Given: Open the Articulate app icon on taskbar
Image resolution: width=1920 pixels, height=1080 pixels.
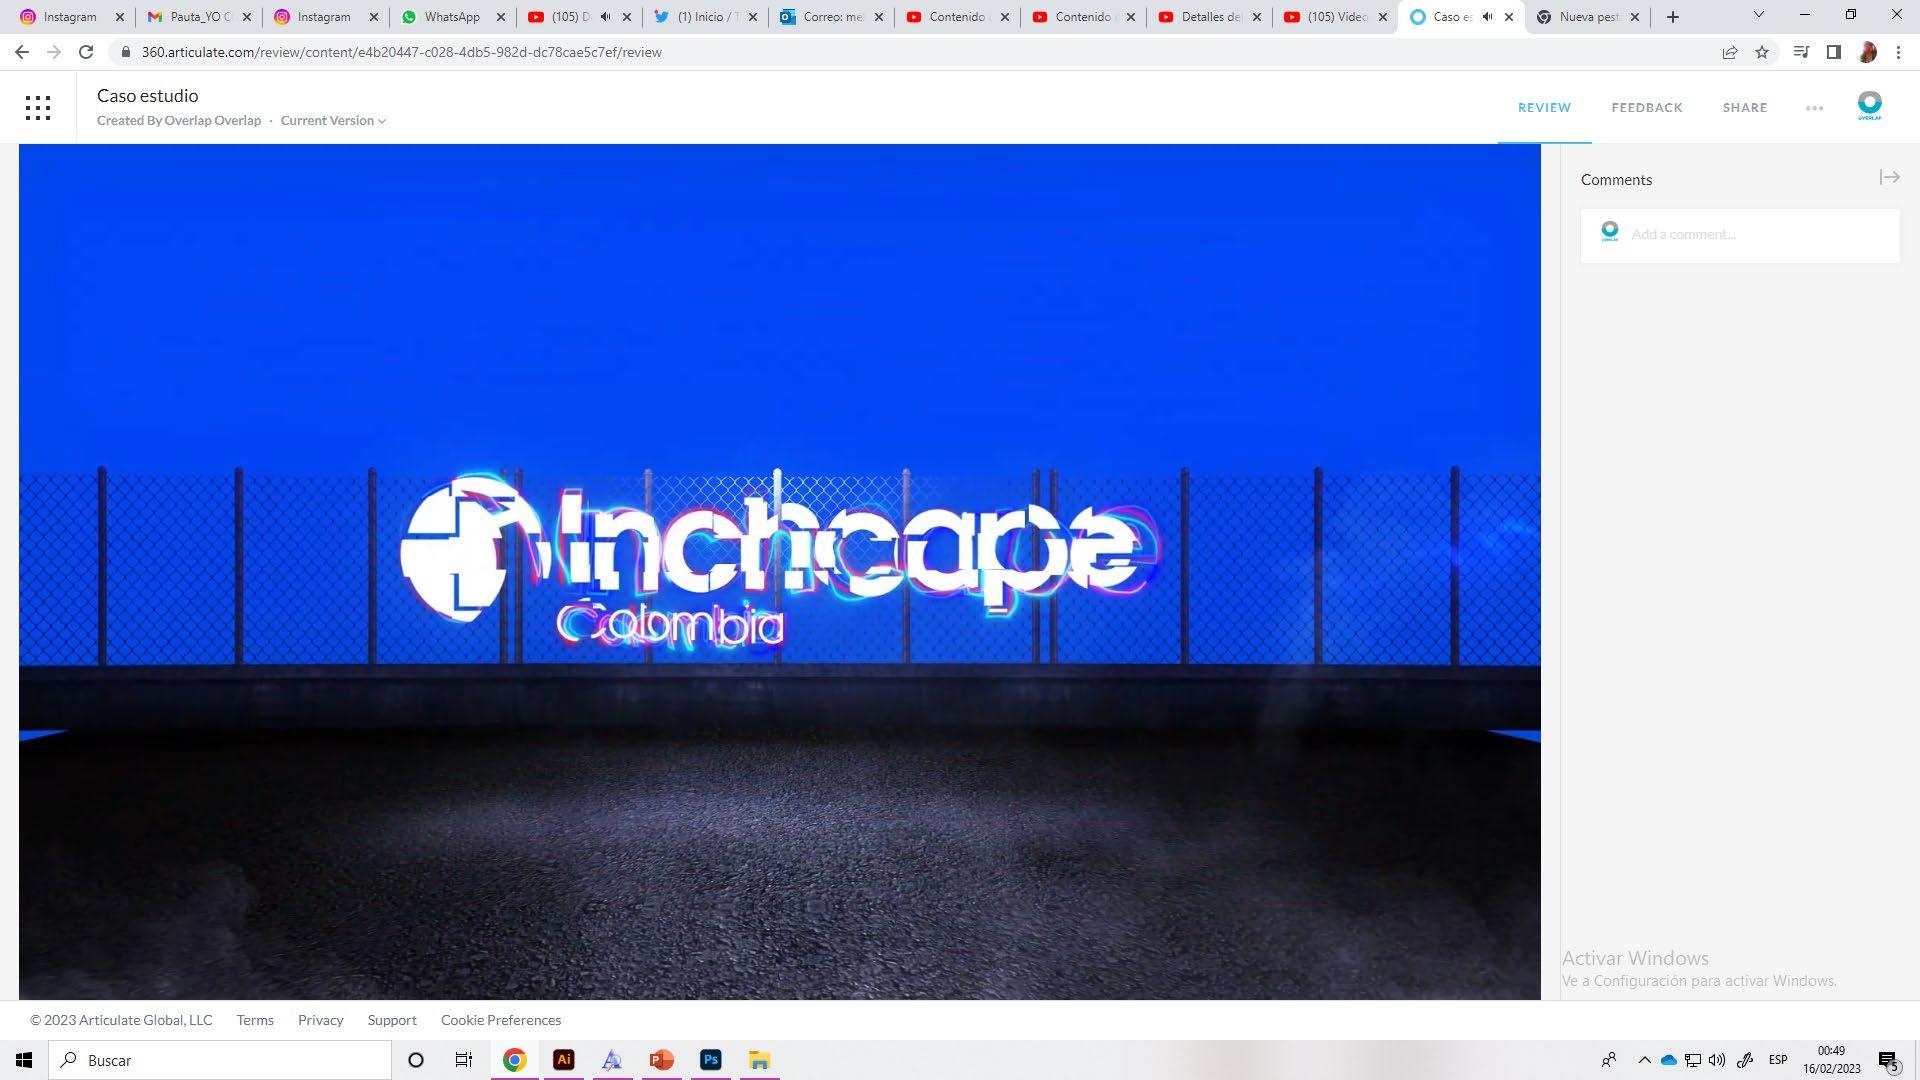Looking at the screenshot, I should (612, 1060).
